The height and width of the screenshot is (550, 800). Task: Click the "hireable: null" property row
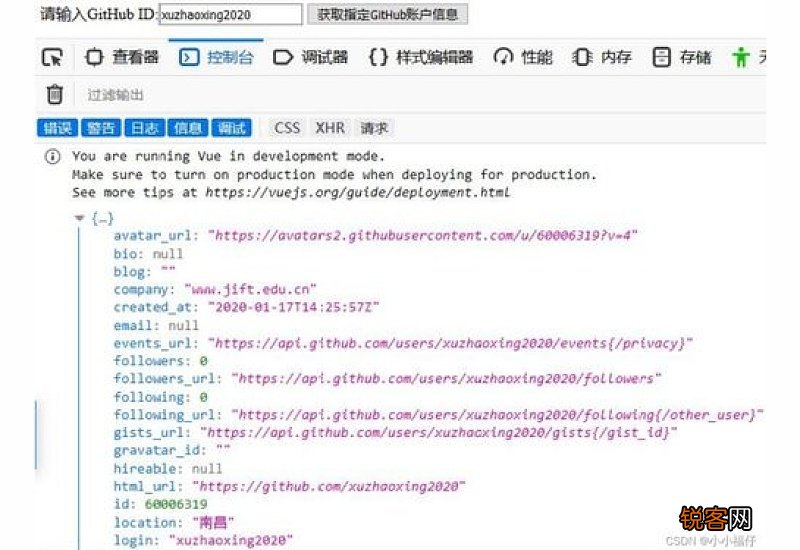point(168,468)
